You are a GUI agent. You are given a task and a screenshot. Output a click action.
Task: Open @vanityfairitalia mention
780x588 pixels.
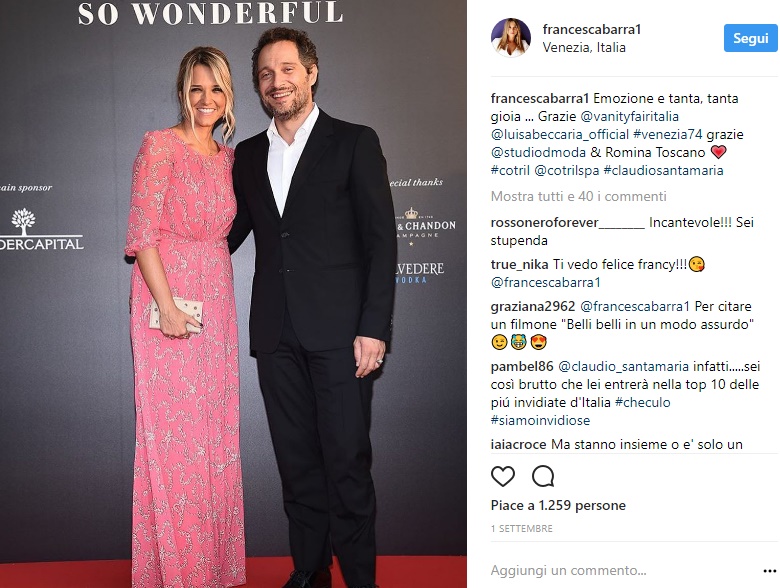click(629, 116)
